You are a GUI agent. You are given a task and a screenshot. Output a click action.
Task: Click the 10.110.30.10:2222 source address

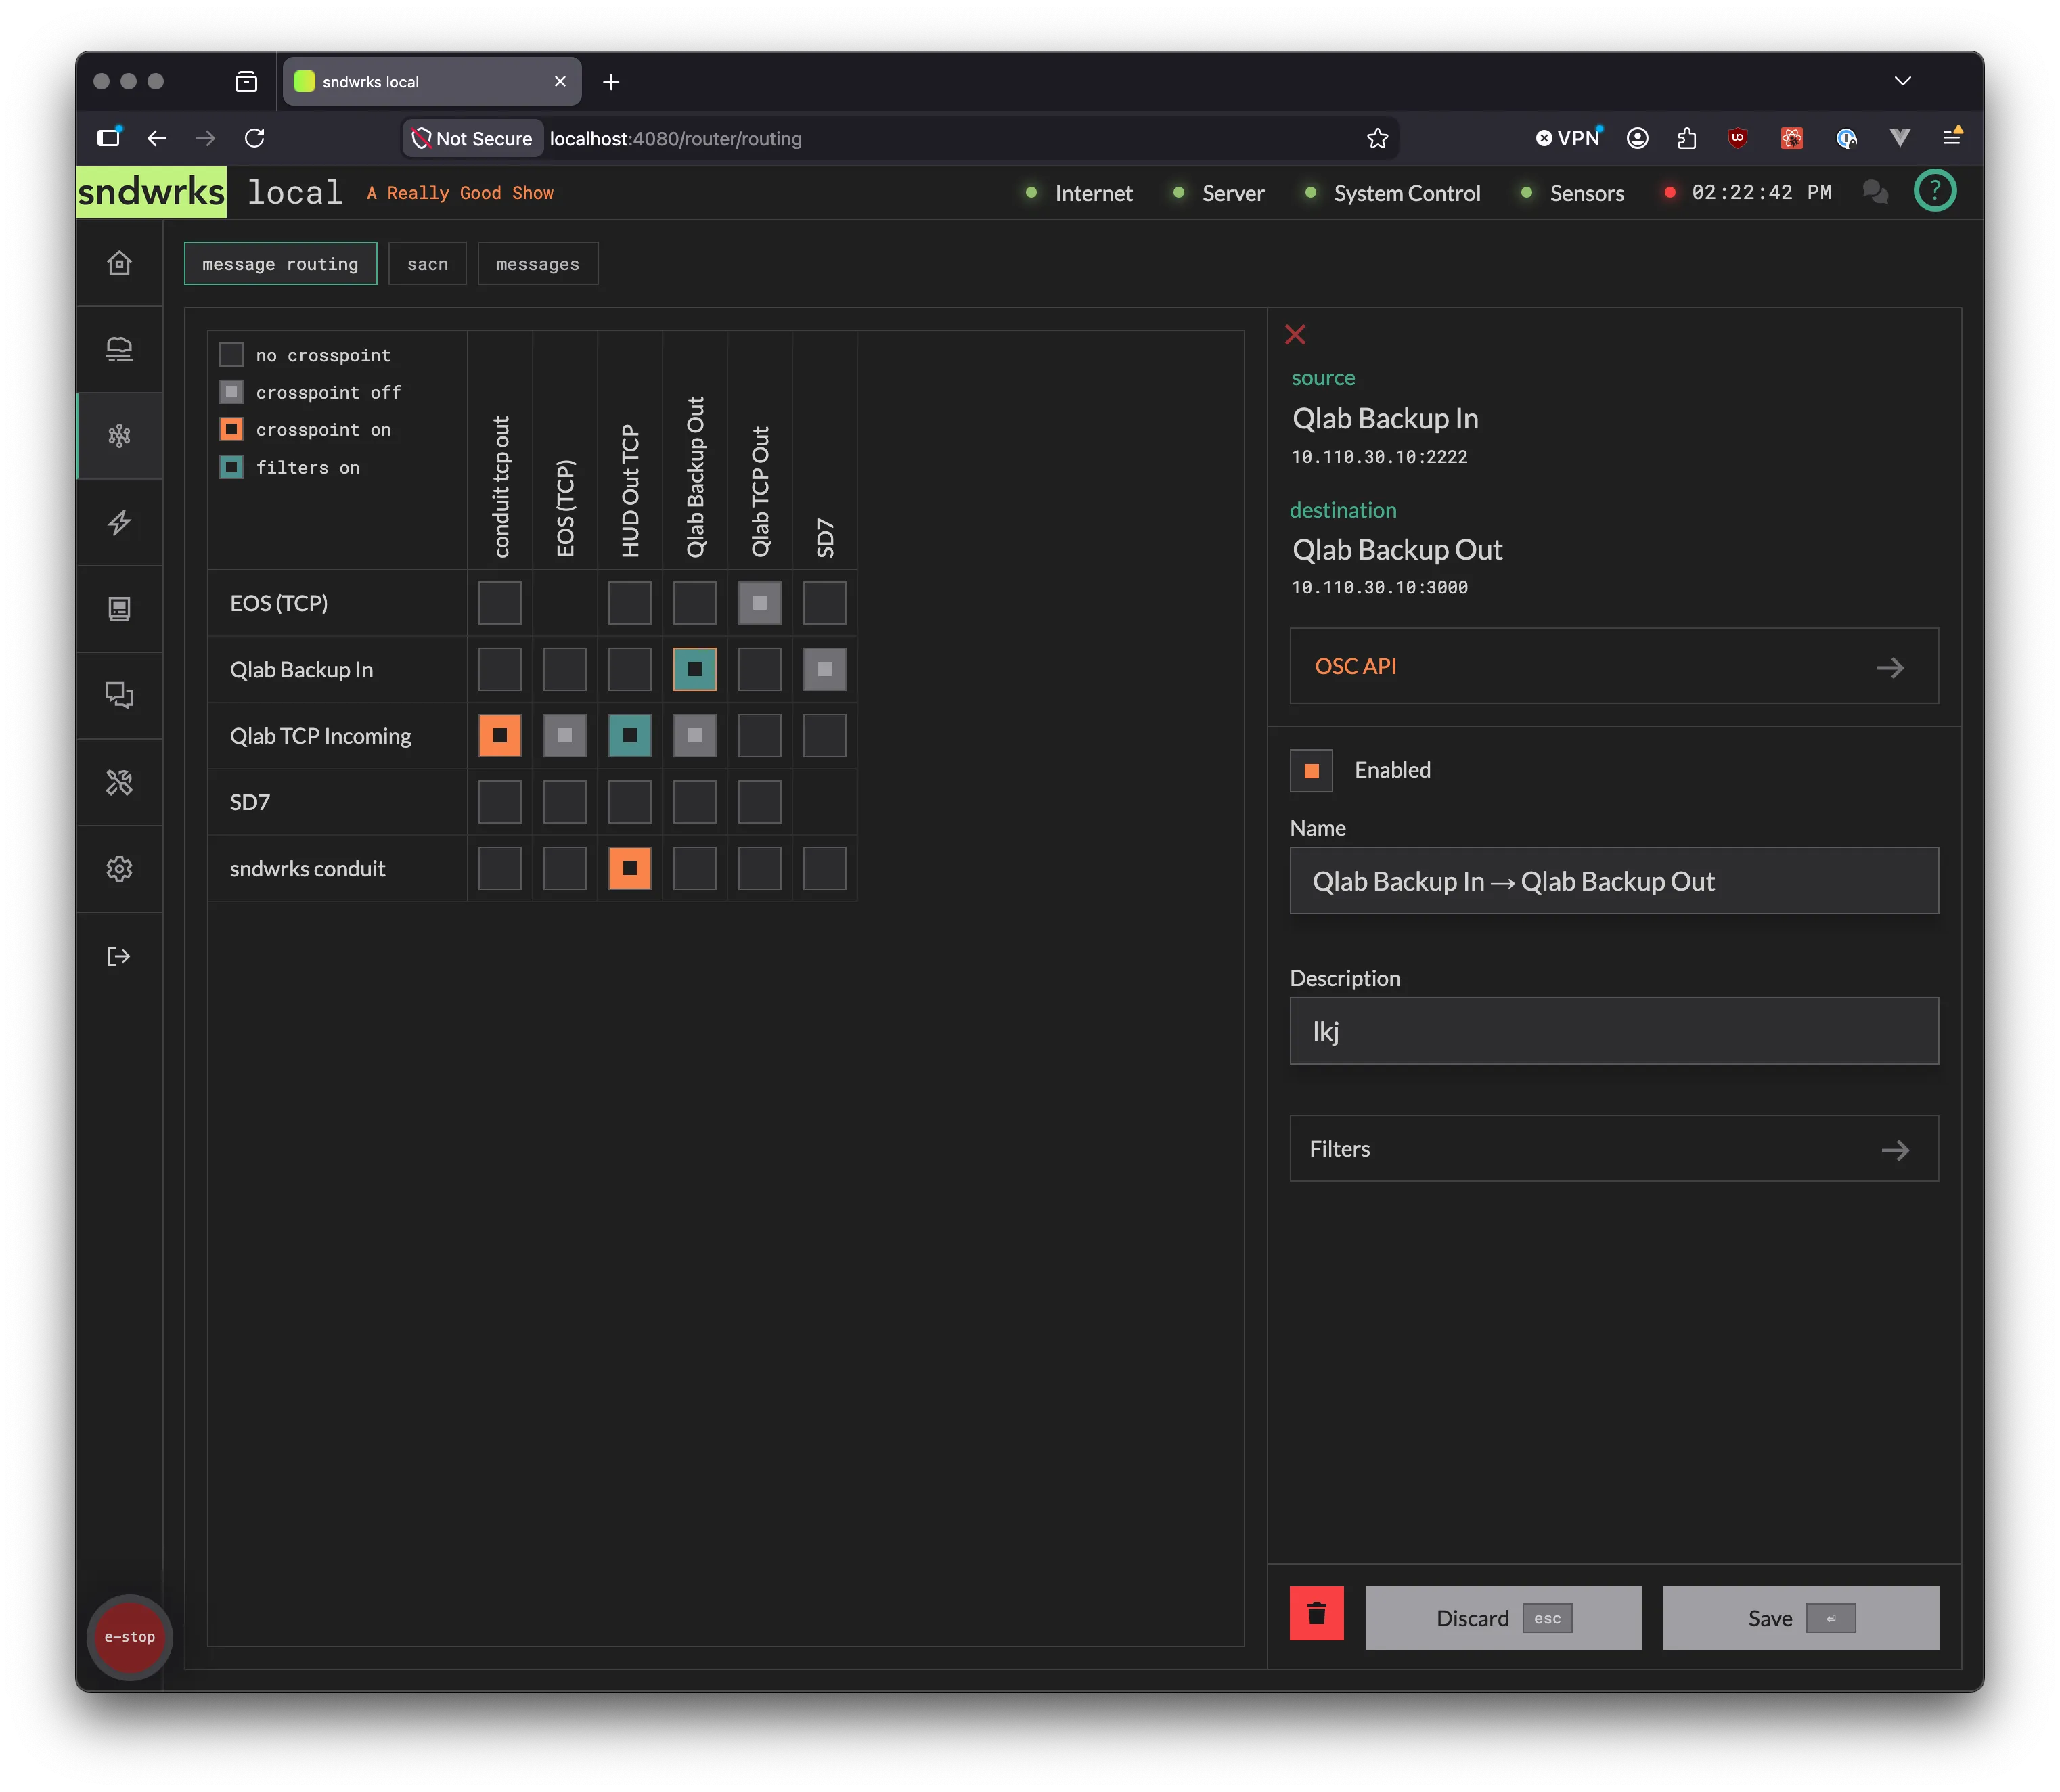(x=1379, y=457)
